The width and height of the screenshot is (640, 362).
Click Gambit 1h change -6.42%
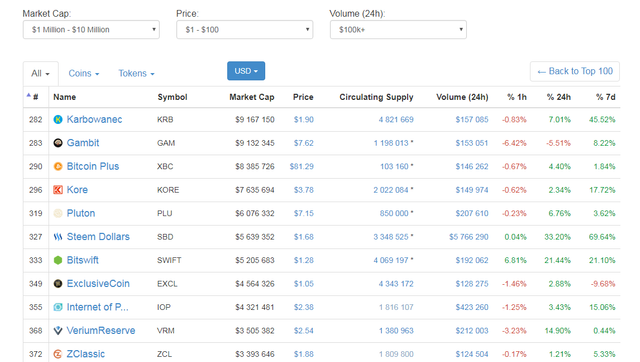point(514,143)
